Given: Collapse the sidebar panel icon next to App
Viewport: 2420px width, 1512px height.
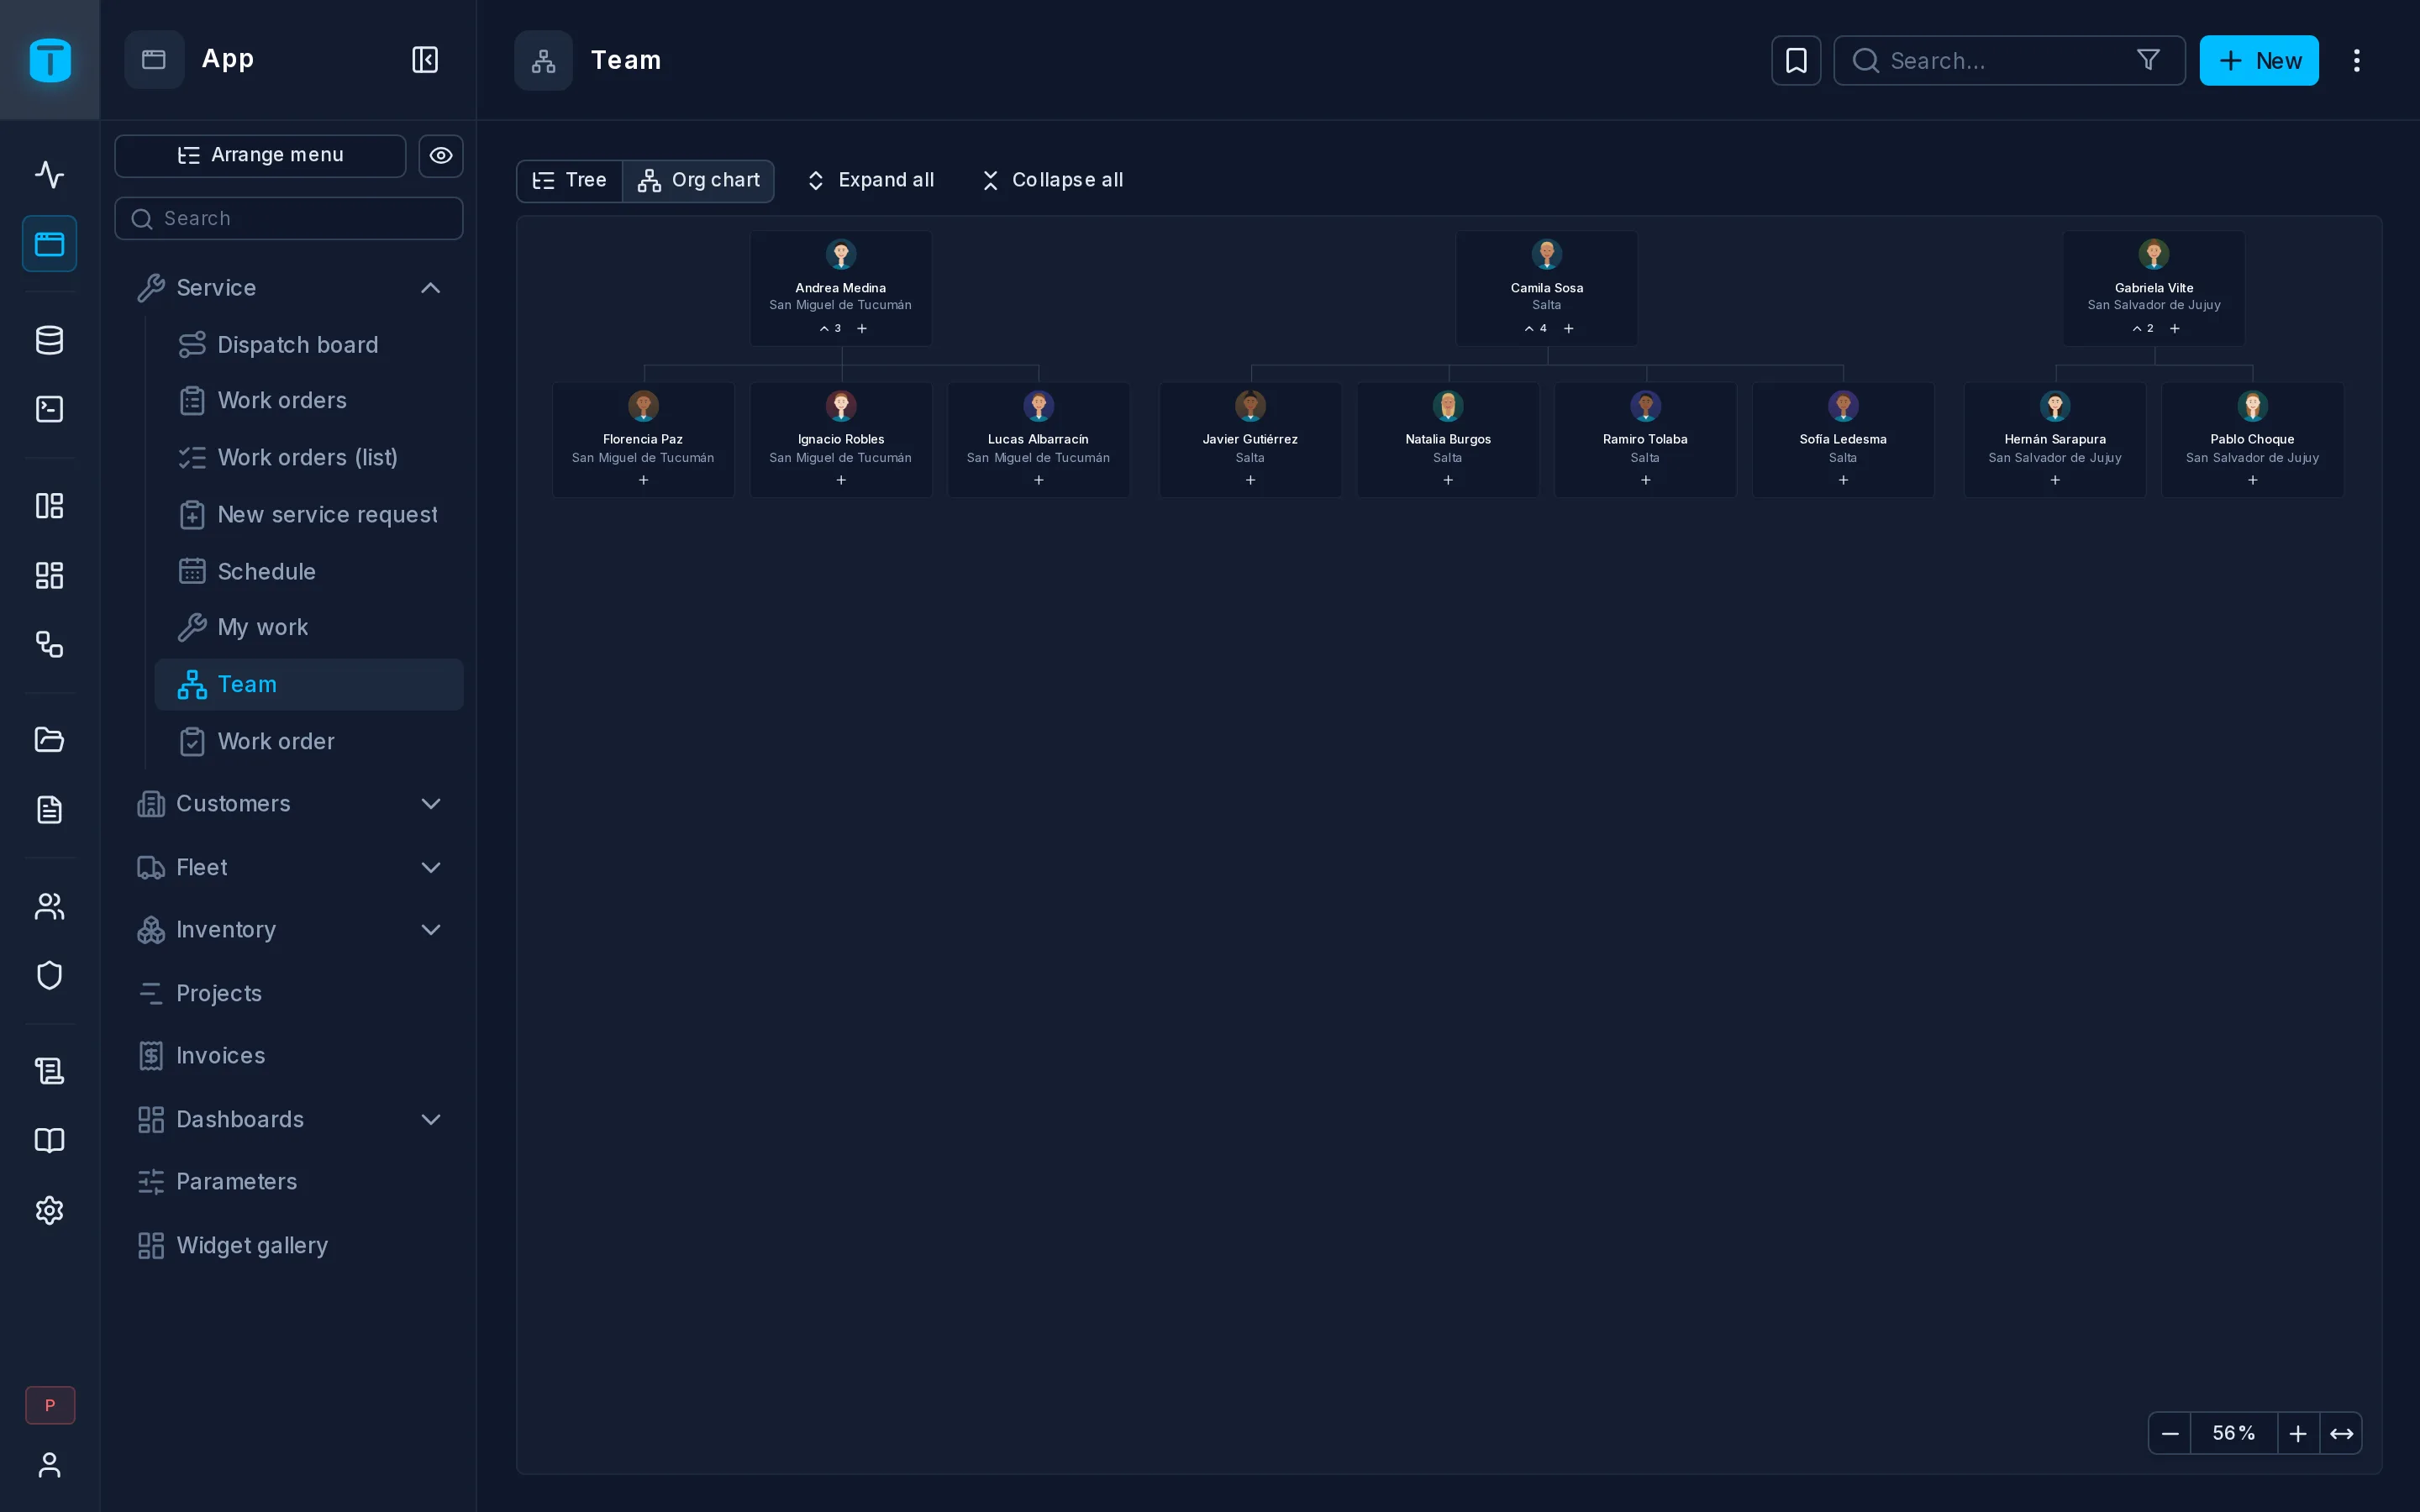Looking at the screenshot, I should (x=425, y=60).
